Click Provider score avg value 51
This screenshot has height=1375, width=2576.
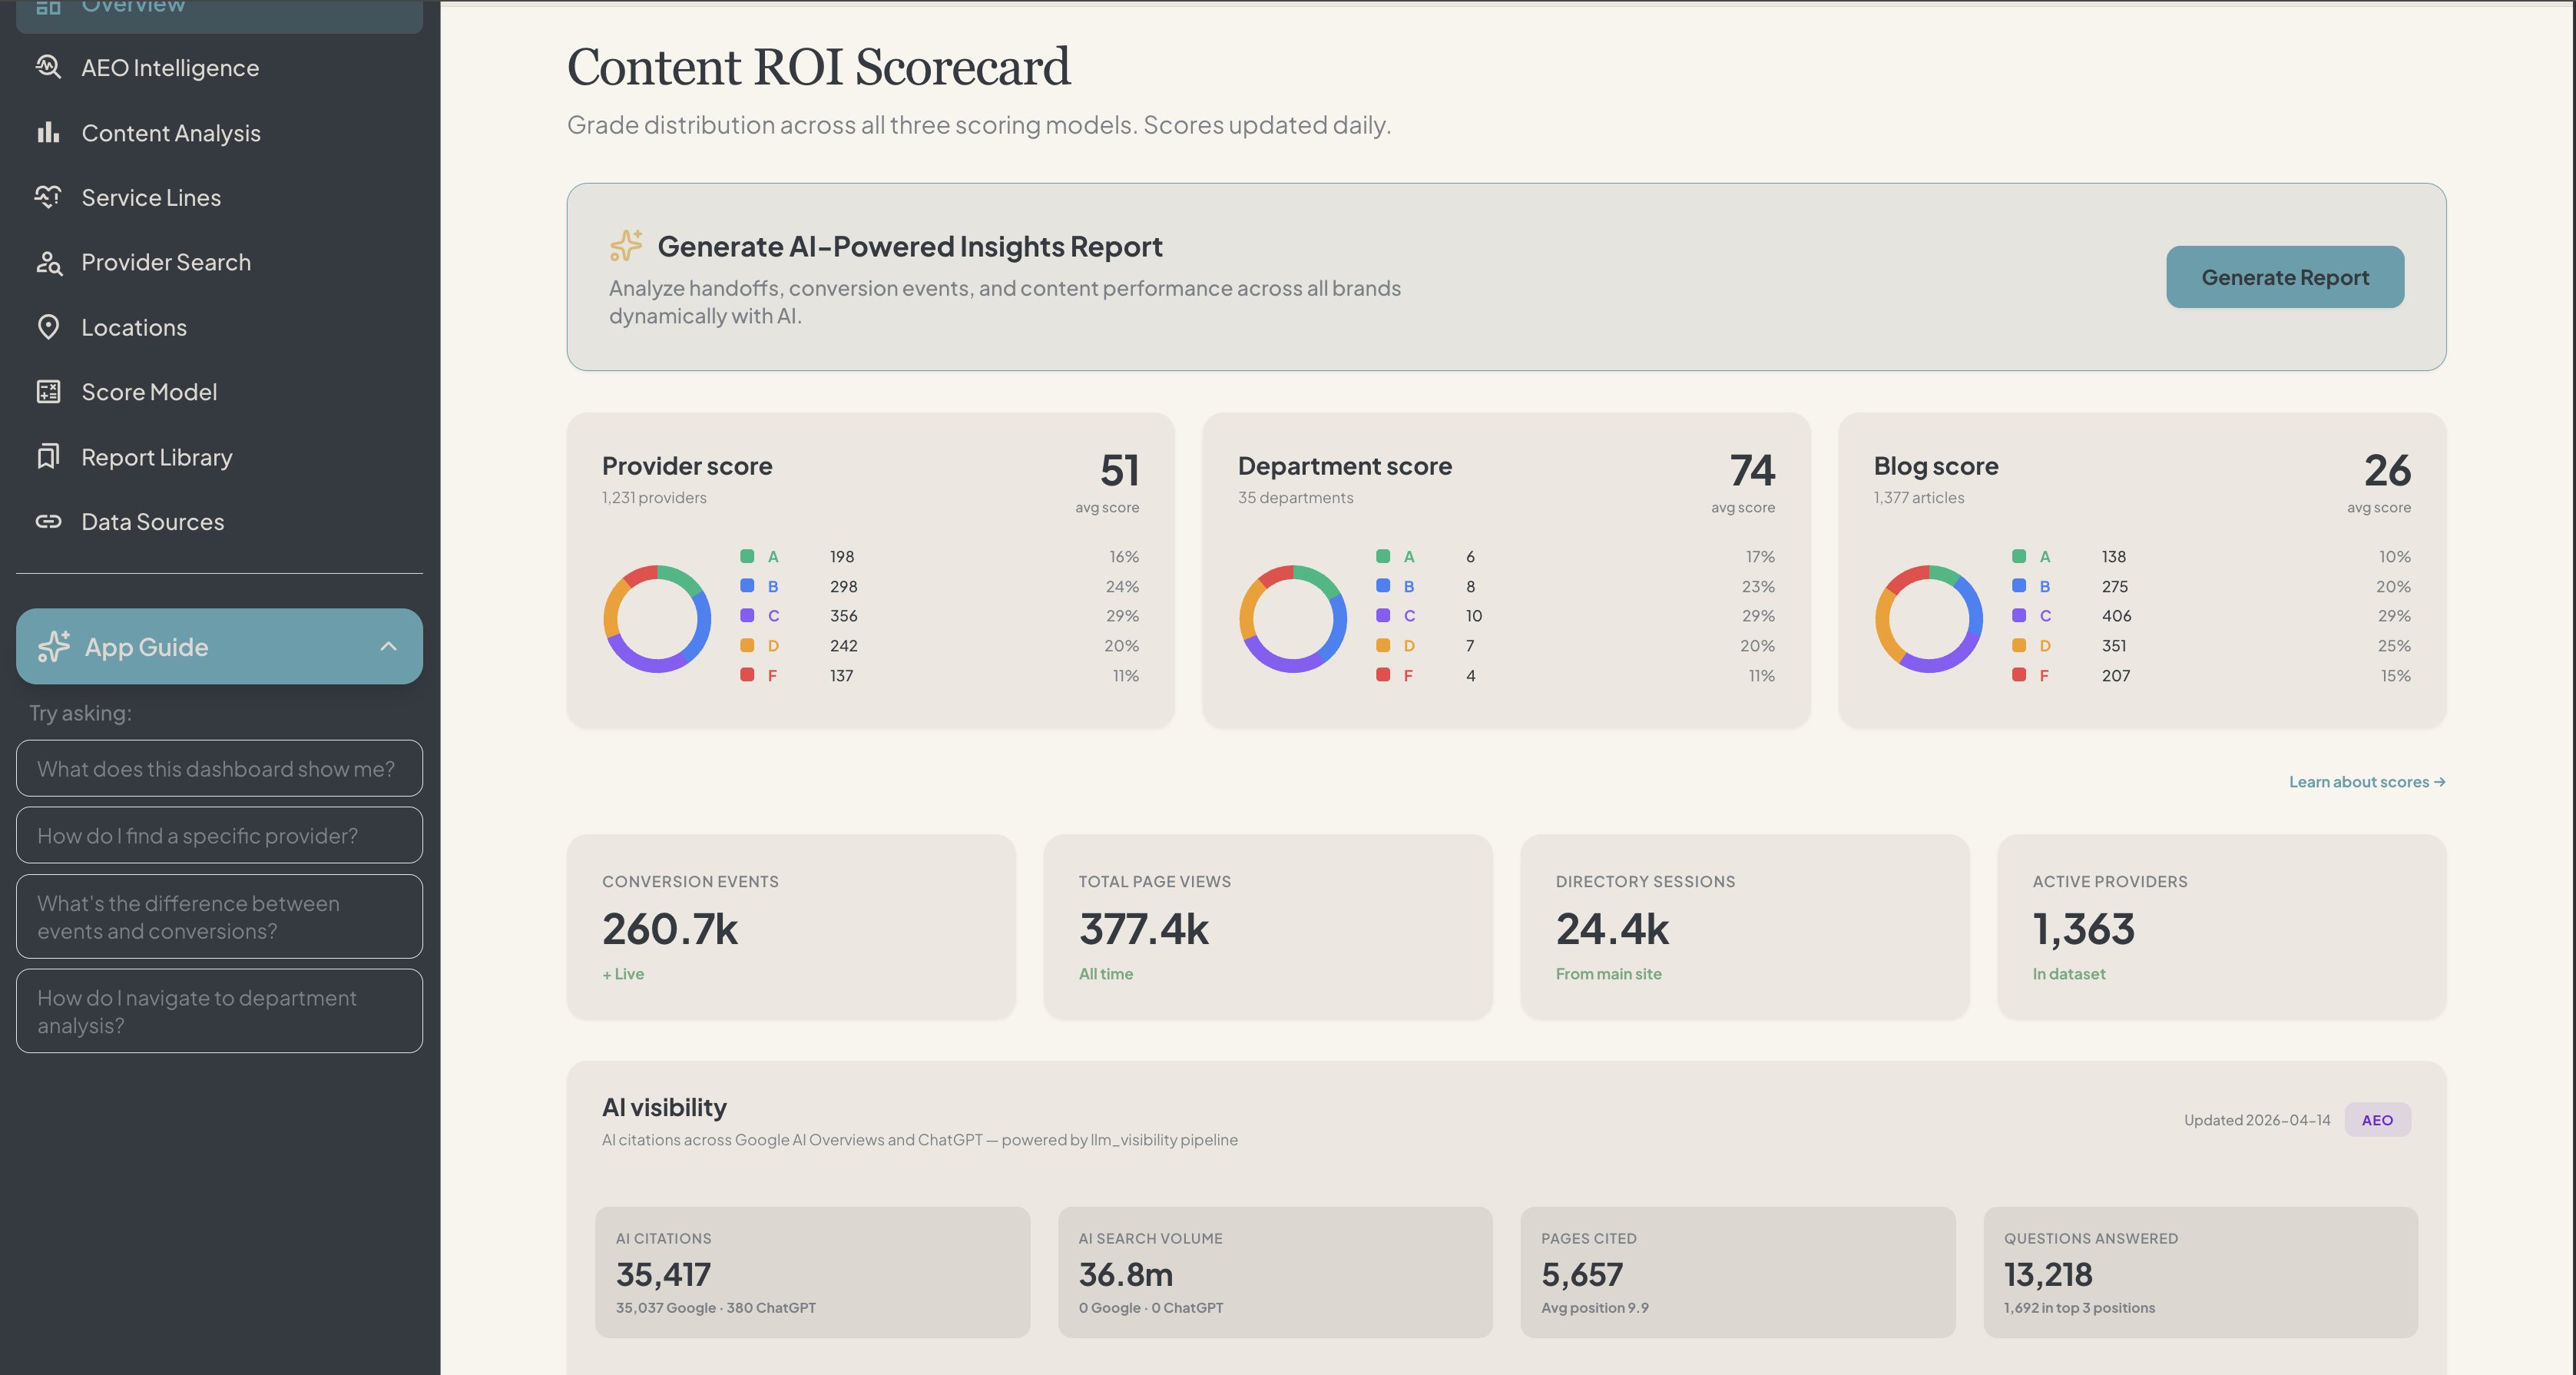coord(1119,470)
